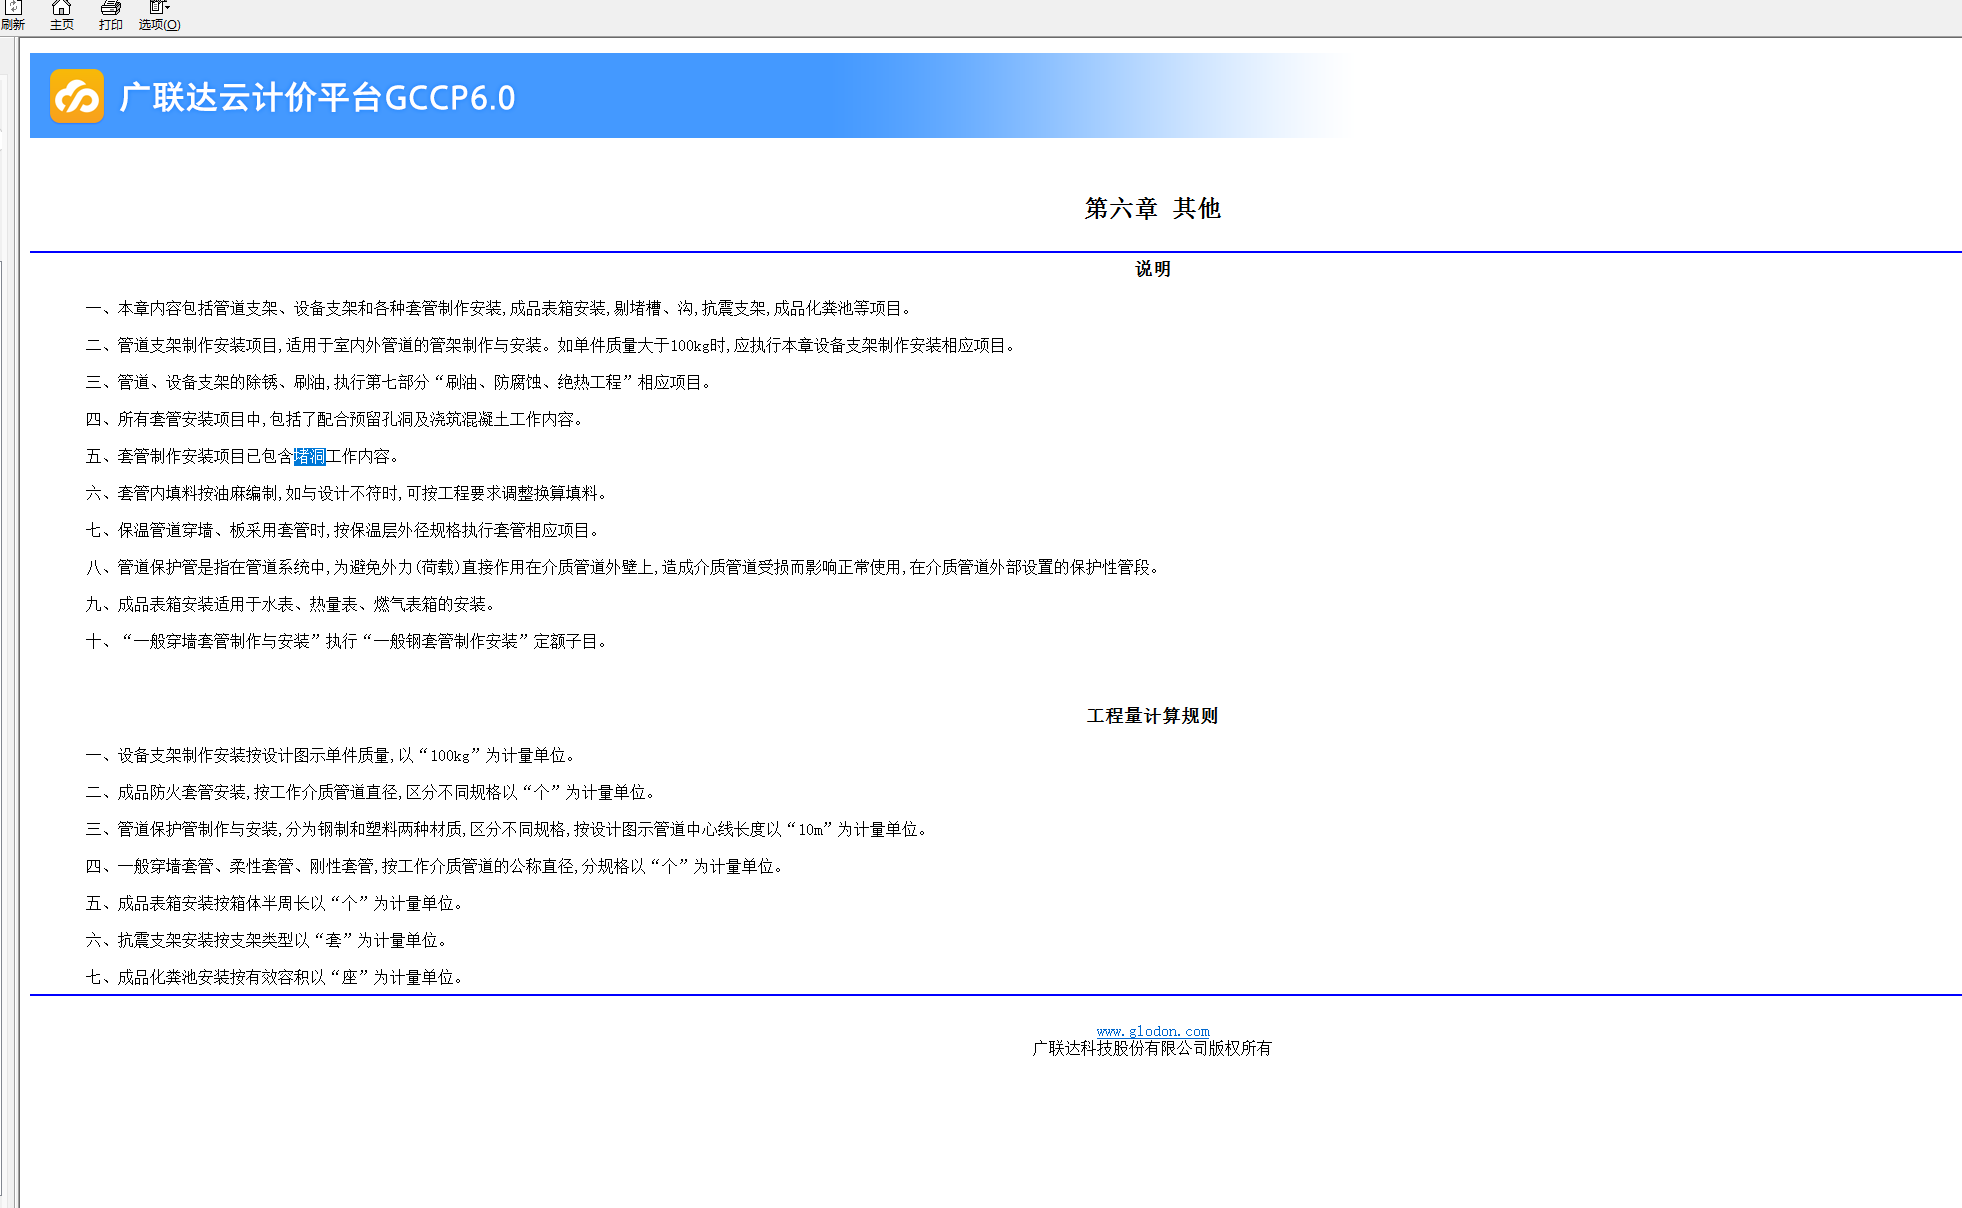The width and height of the screenshot is (1962, 1208).
Task: Click the highlighted 堵洞 text
Action: click(x=310, y=457)
